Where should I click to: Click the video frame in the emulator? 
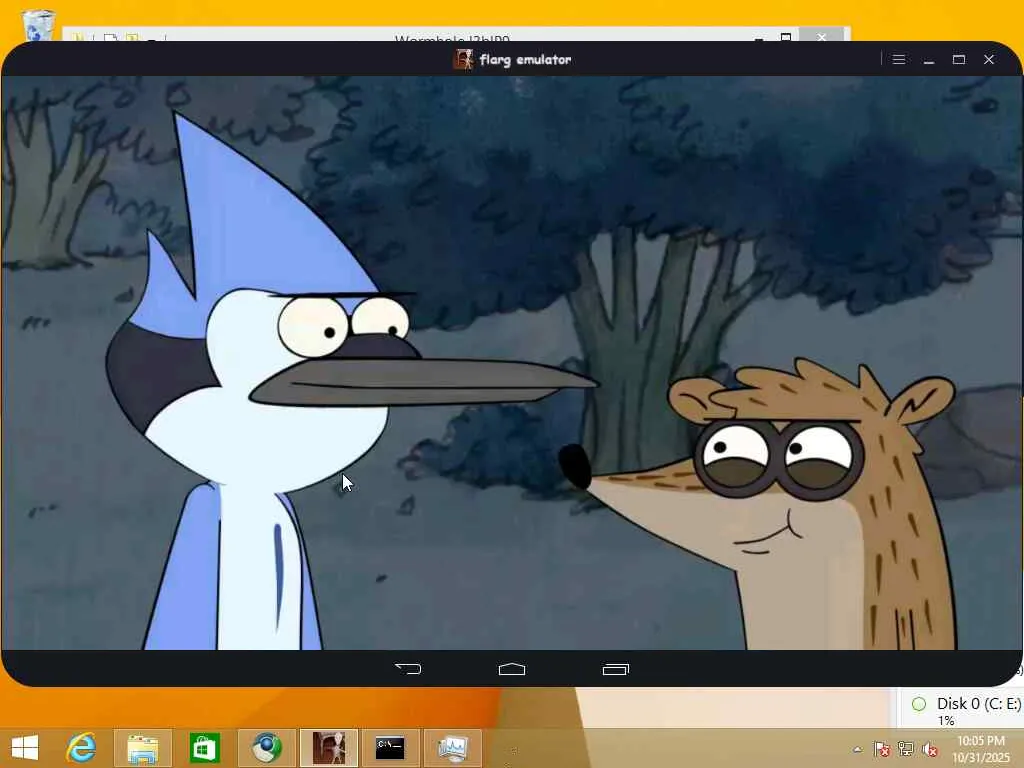pyautogui.click(x=511, y=363)
